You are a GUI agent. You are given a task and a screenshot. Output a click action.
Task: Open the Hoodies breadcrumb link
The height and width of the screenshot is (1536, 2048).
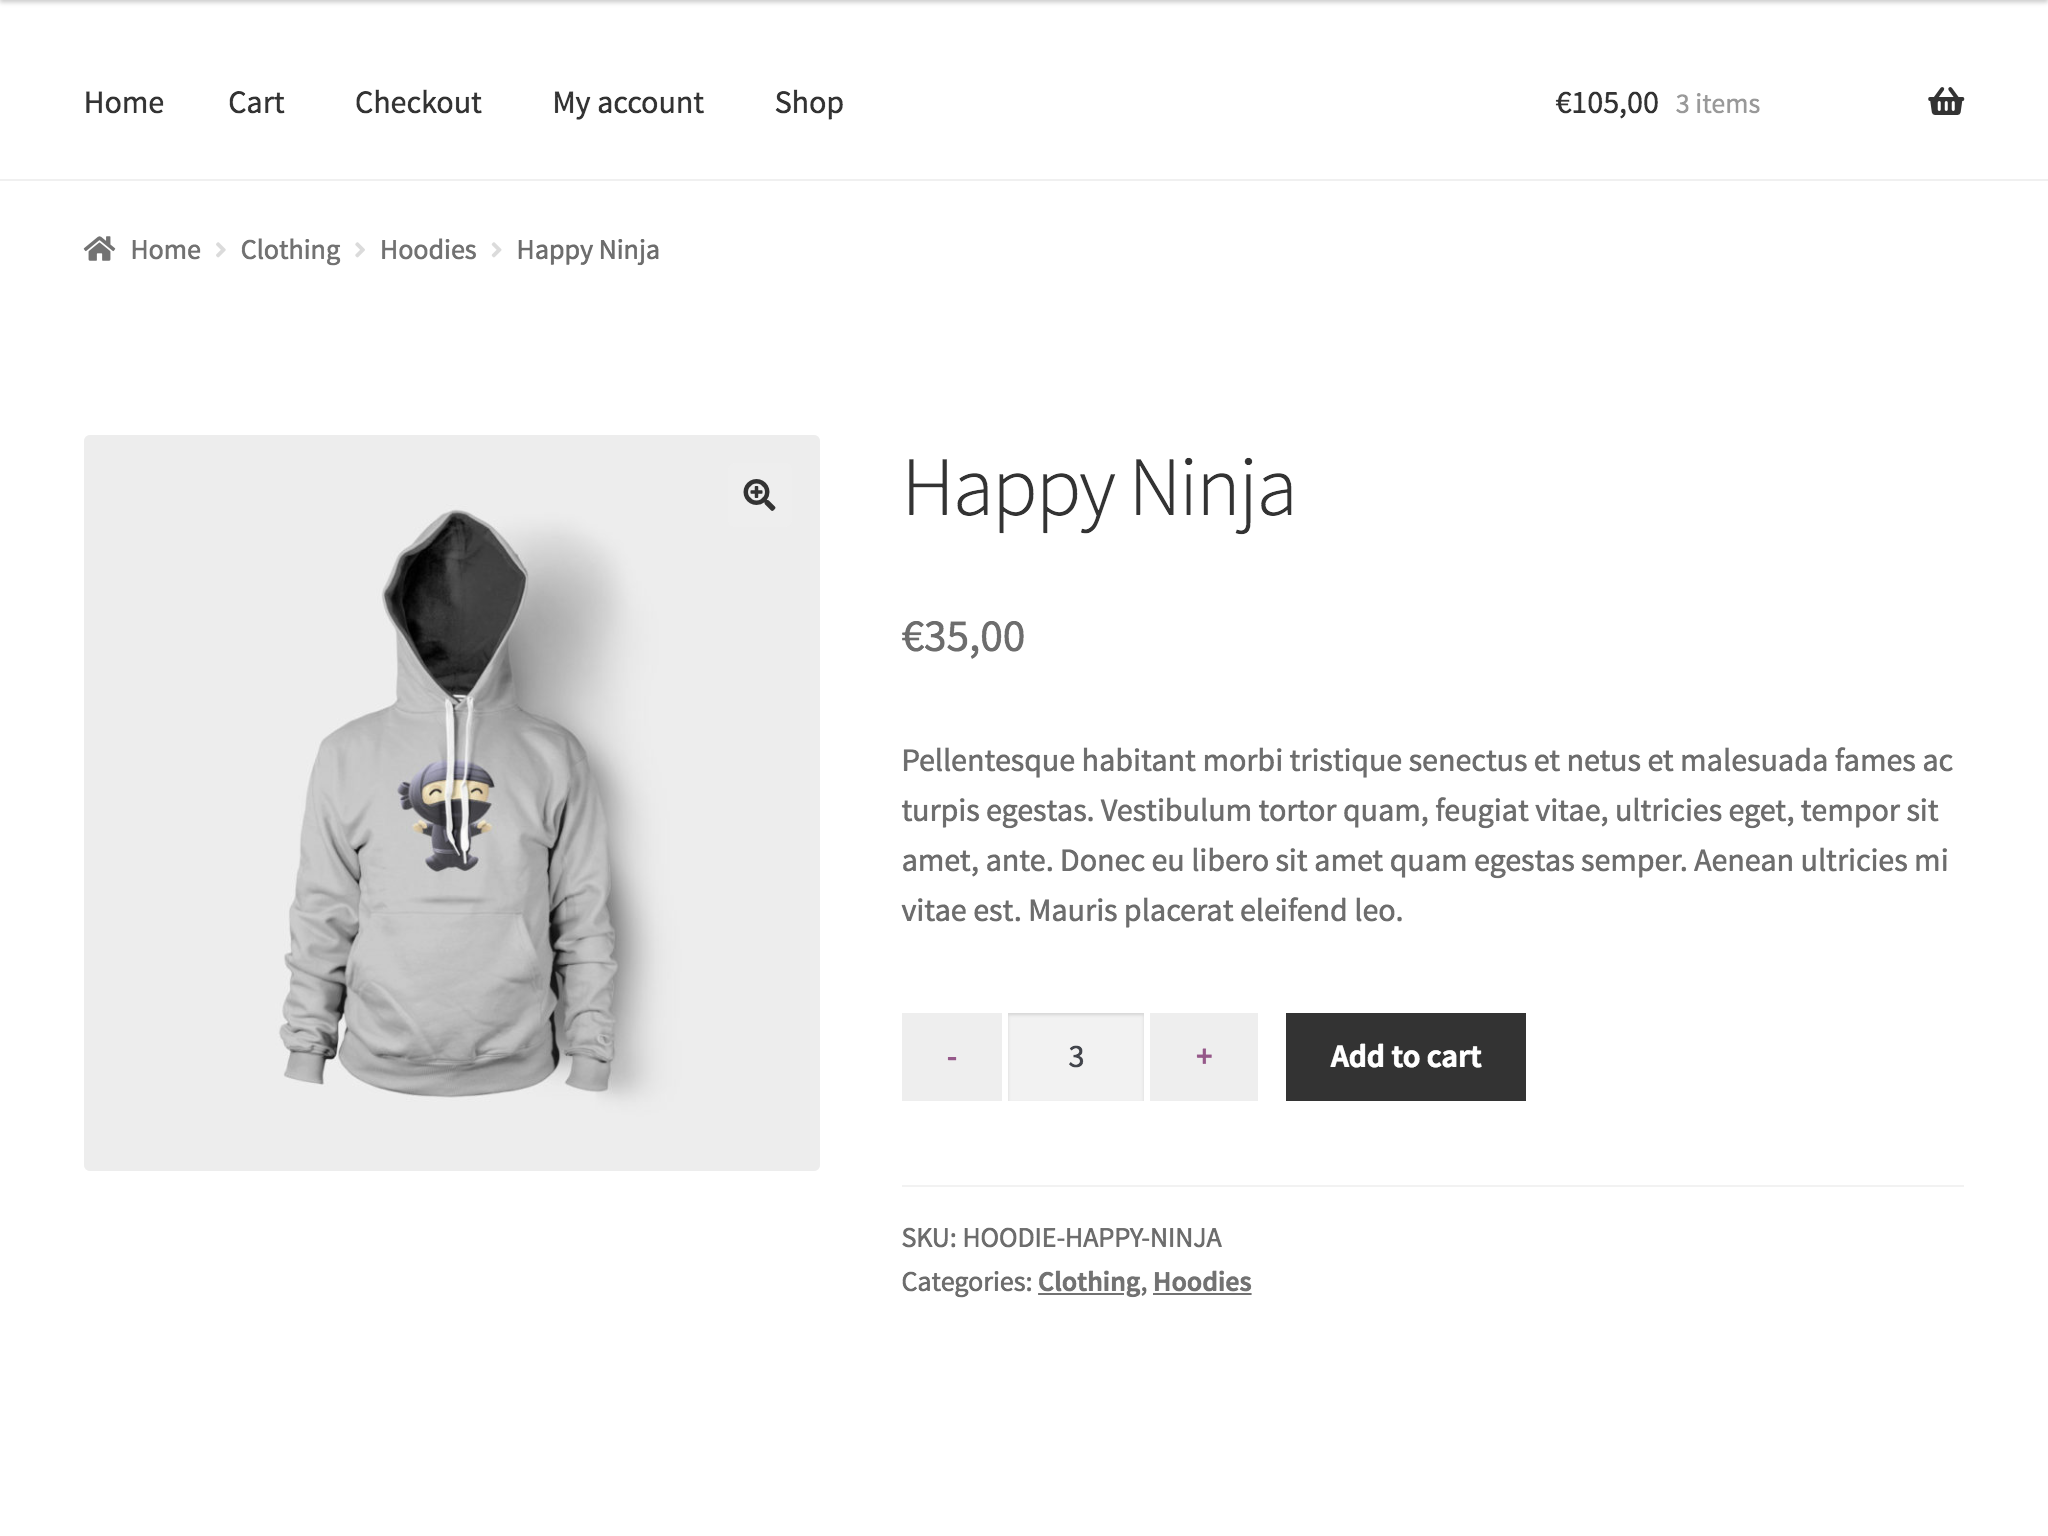(x=428, y=249)
